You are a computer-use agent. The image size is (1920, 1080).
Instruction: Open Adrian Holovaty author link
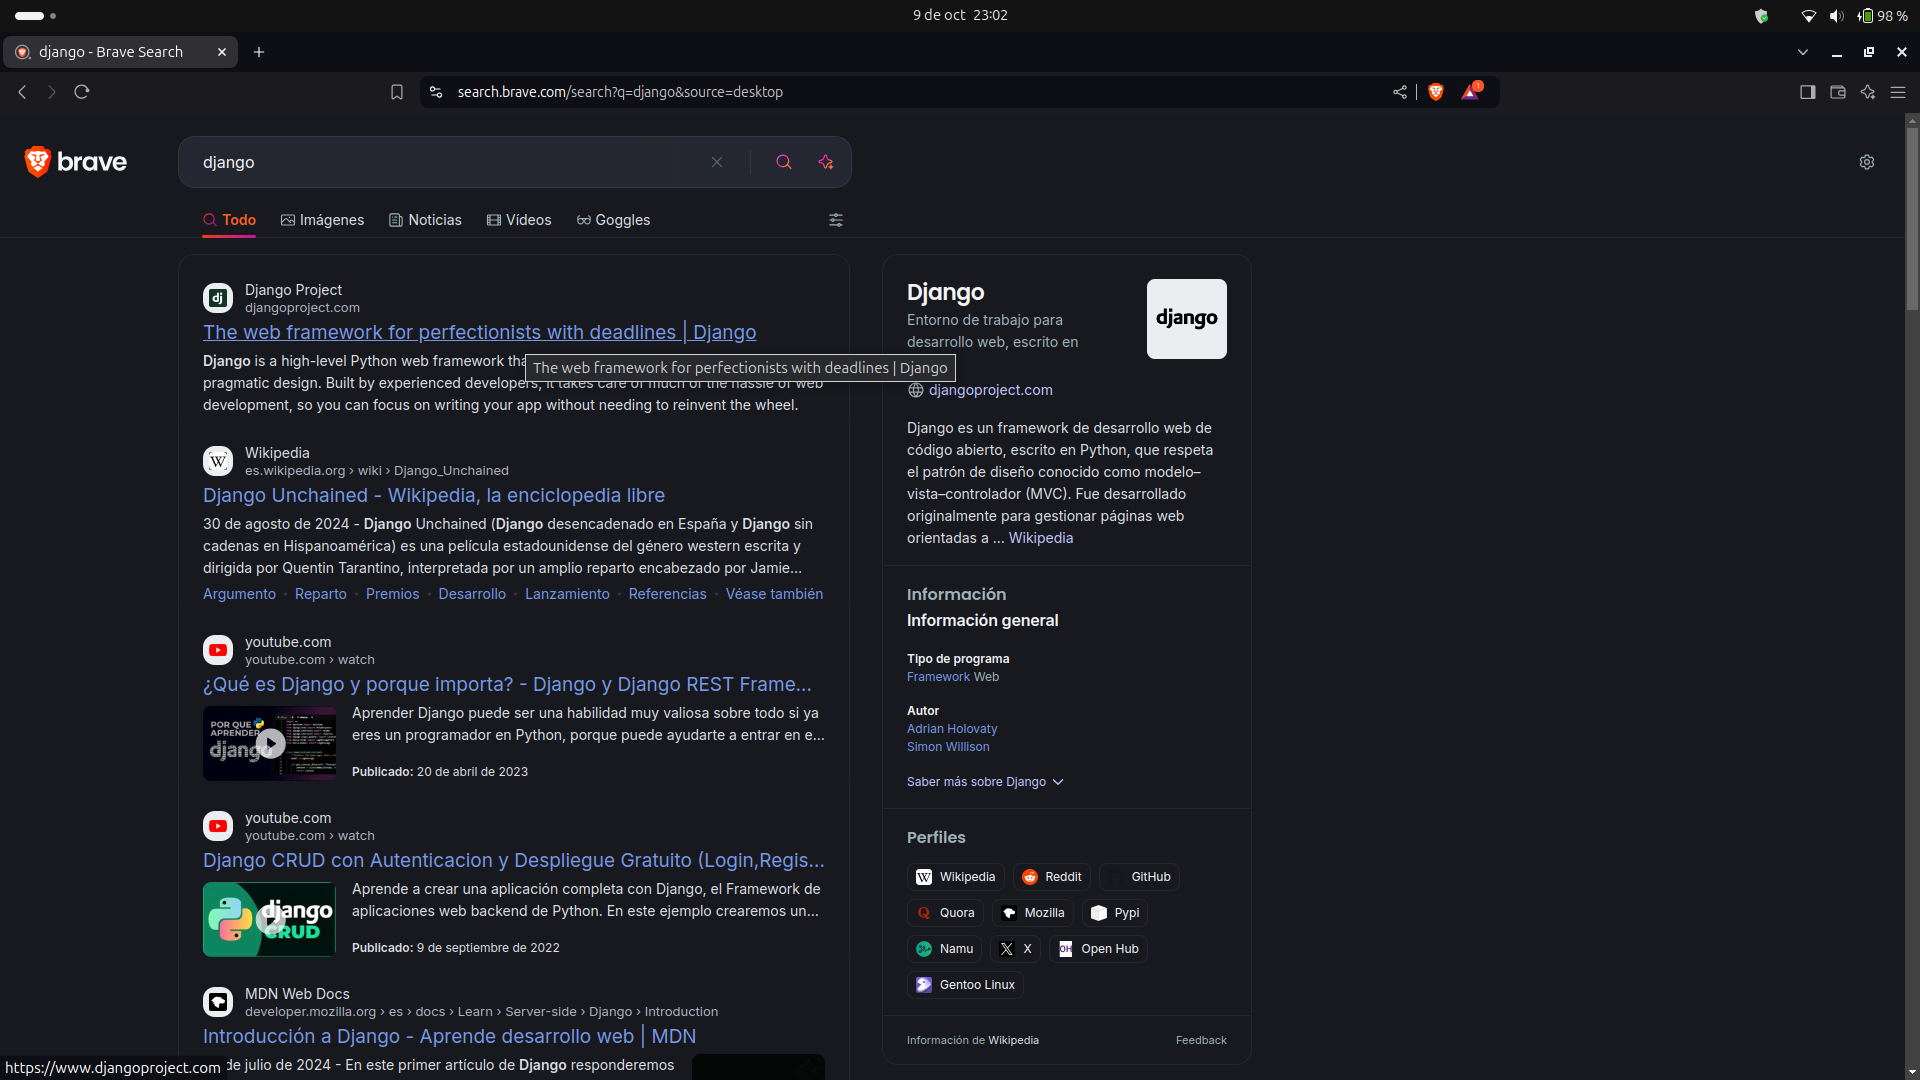pos(952,729)
